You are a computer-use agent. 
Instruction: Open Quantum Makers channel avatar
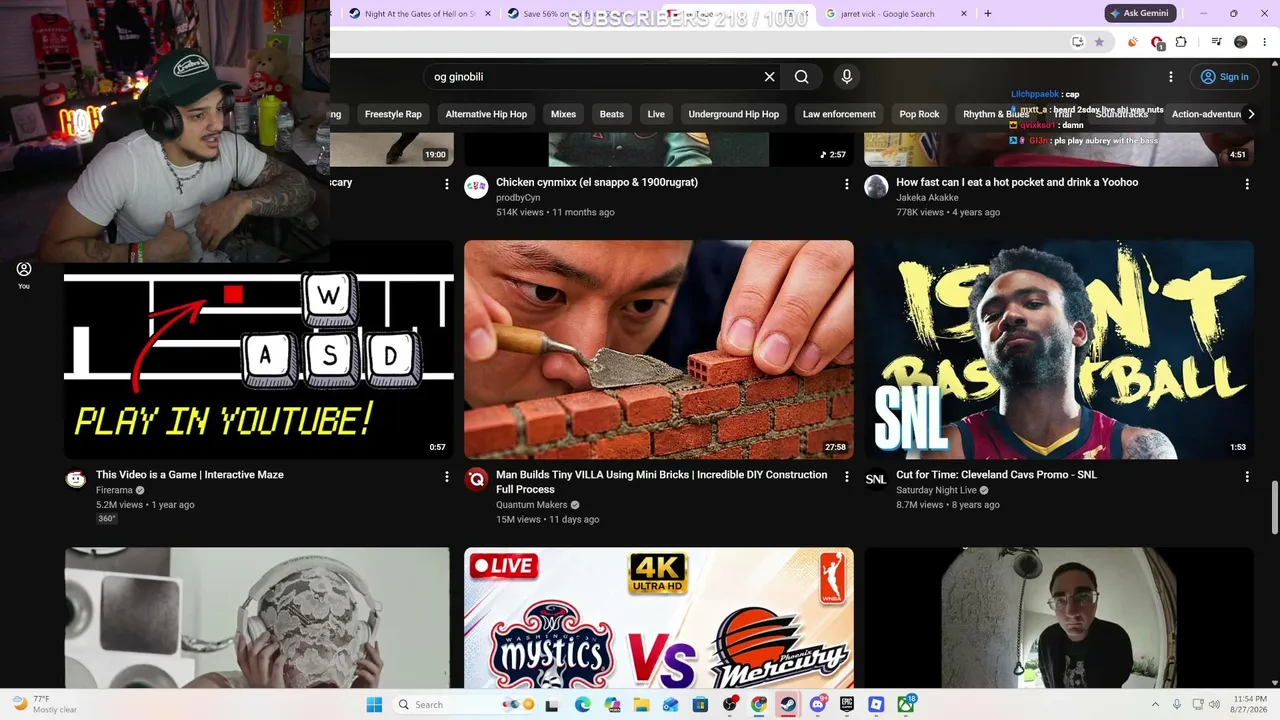pyautogui.click(x=476, y=479)
